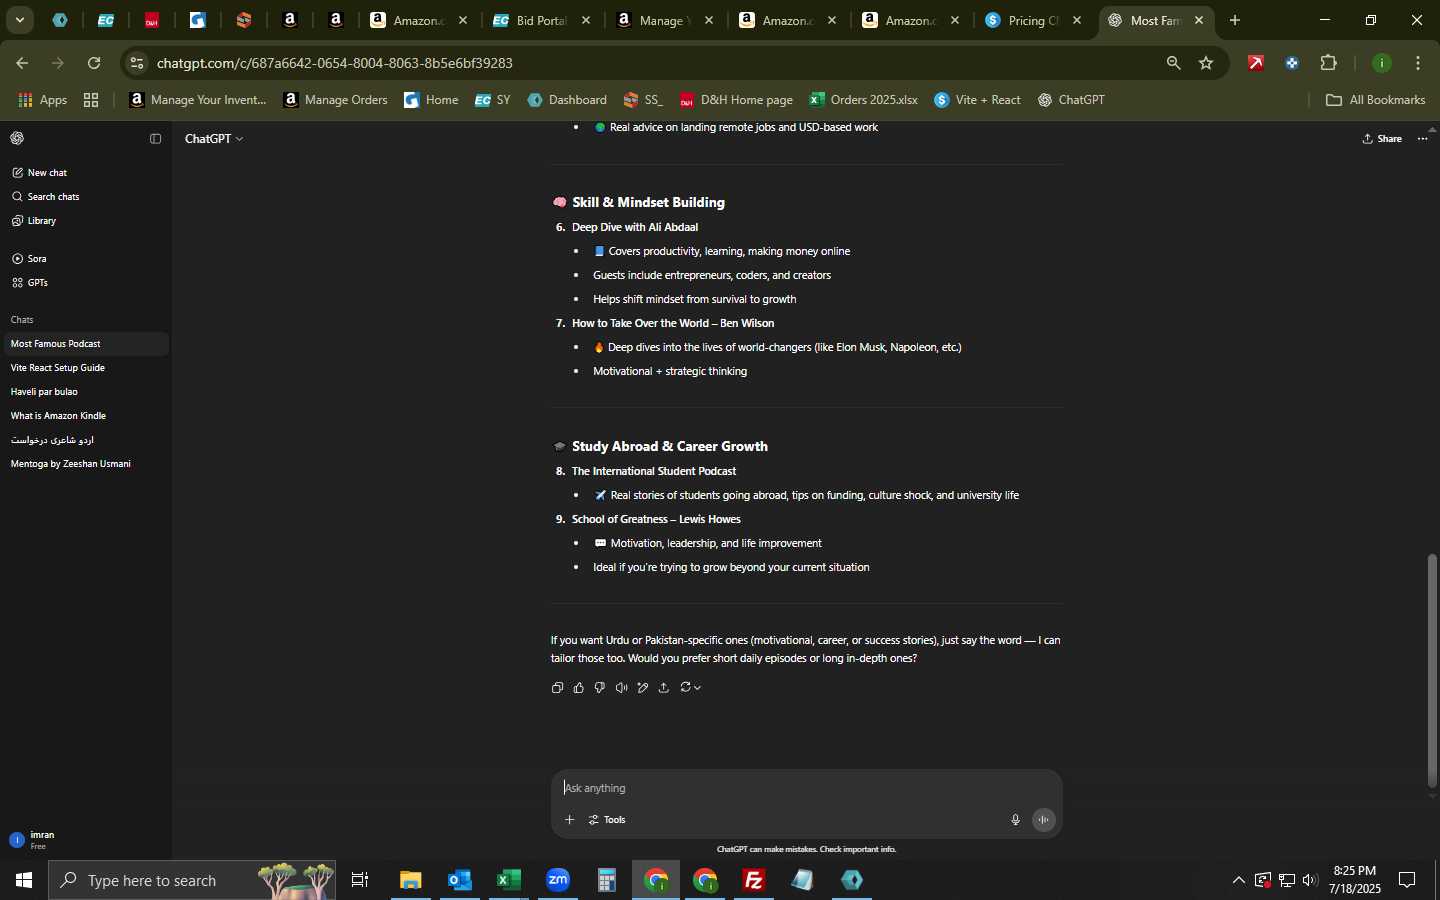This screenshot has width=1440, height=900.
Task: Open the Windows Task View
Action: [x=360, y=880]
